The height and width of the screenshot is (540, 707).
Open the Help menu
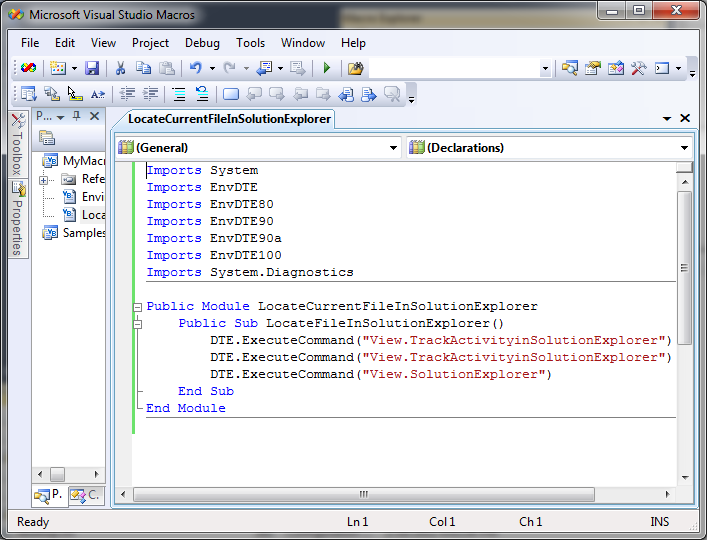pos(353,43)
